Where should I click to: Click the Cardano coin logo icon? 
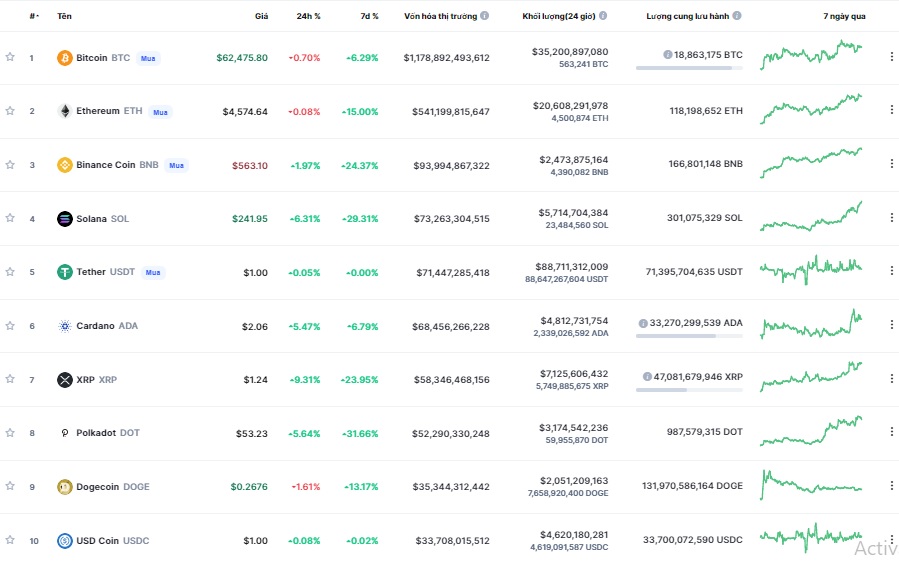[65, 326]
